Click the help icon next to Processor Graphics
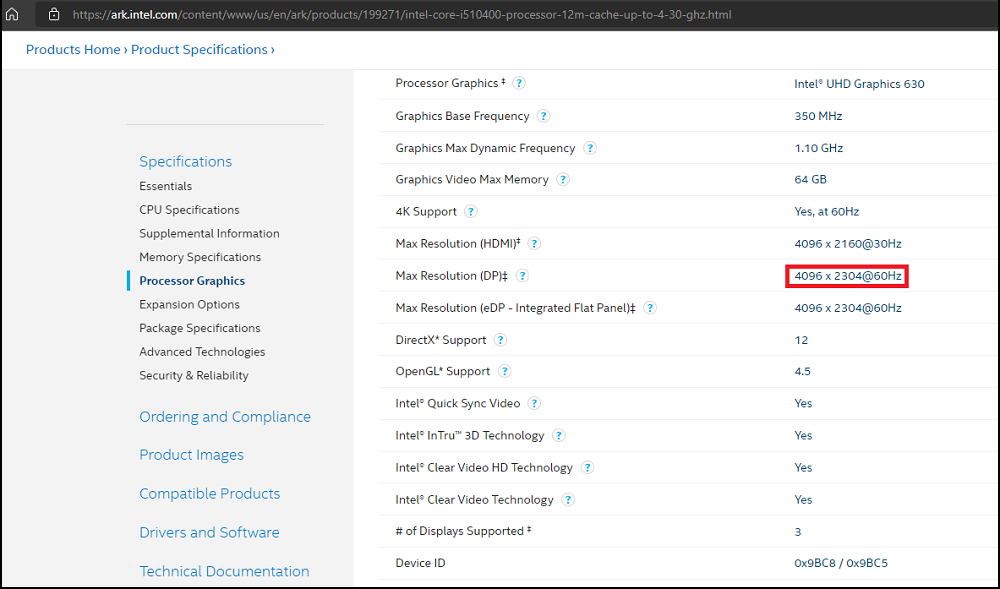1000x589 pixels. [x=519, y=83]
